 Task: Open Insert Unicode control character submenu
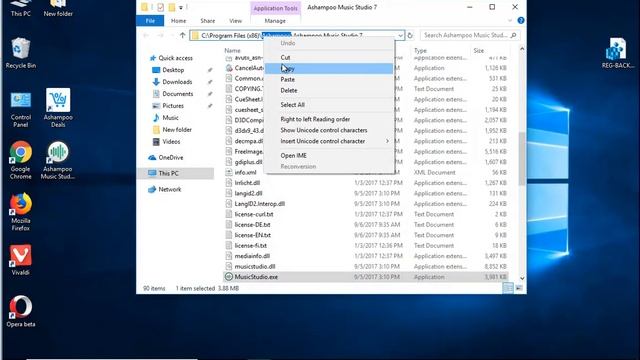click(x=330, y=141)
